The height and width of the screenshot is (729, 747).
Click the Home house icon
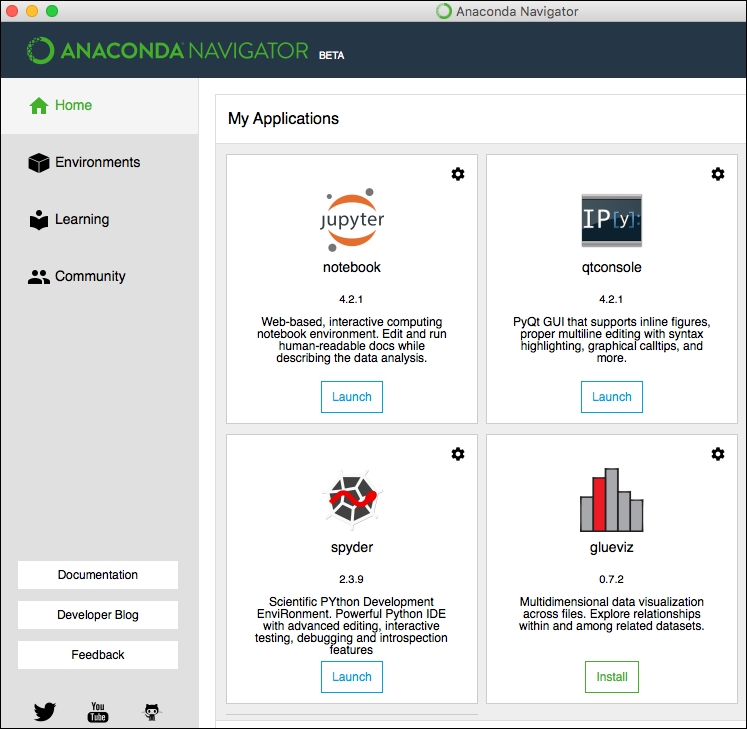[39, 105]
